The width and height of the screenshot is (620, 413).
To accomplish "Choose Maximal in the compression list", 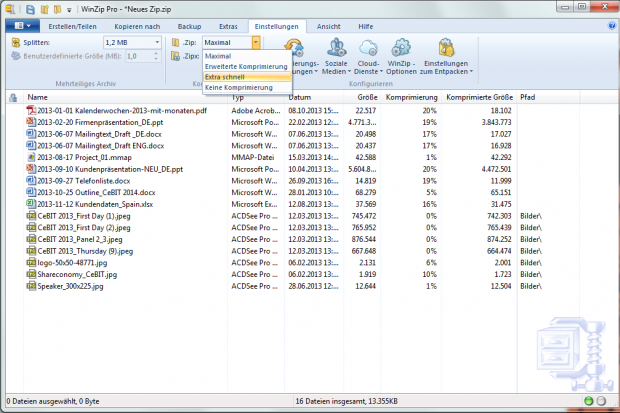I will (247, 56).
